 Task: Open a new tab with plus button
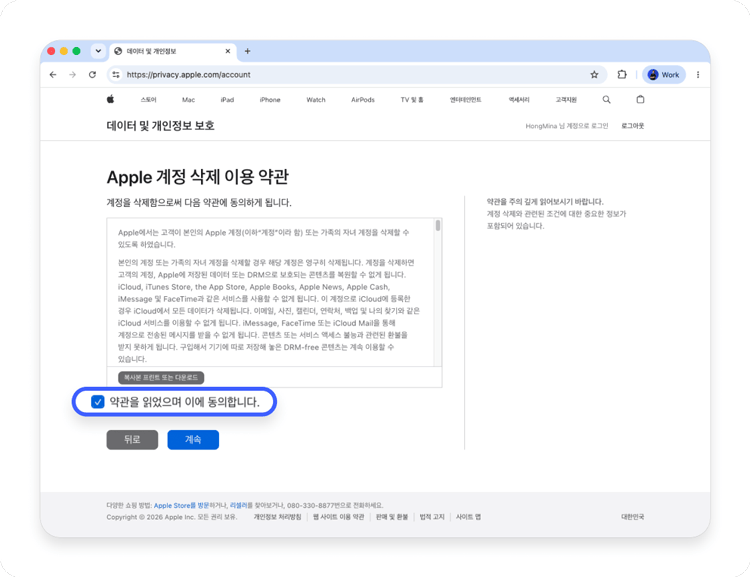coord(247,51)
